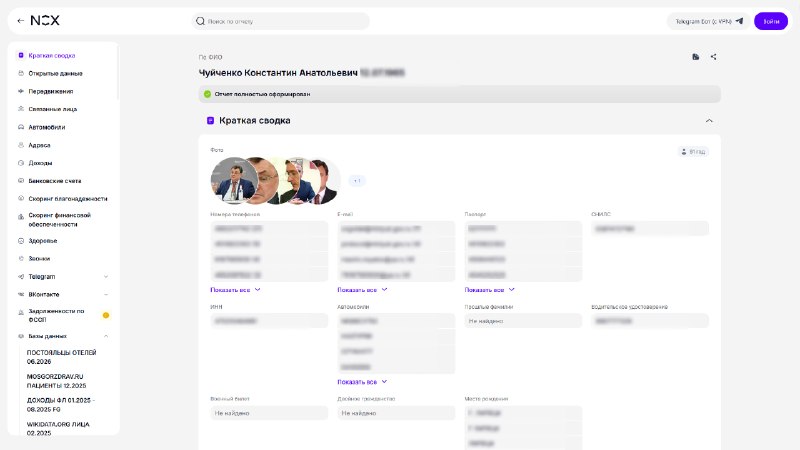Click the search magnifier icon

[201, 21]
